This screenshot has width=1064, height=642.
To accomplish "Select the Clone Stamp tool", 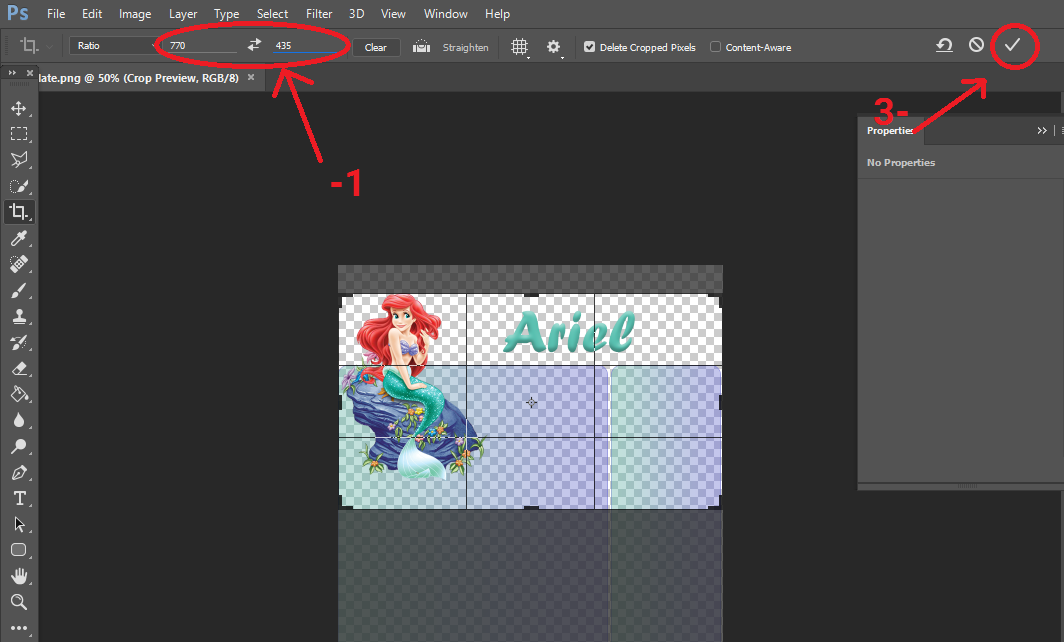I will pos(18,316).
